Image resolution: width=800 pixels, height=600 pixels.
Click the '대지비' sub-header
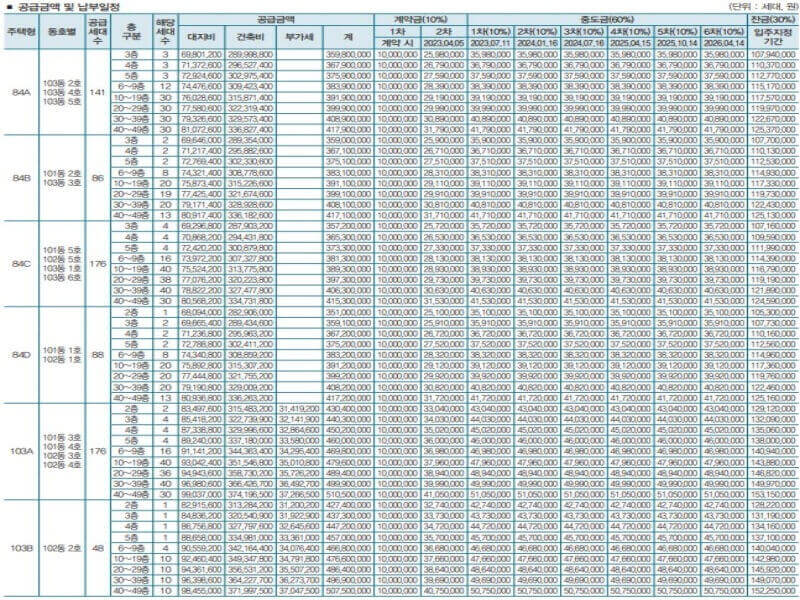[201, 37]
